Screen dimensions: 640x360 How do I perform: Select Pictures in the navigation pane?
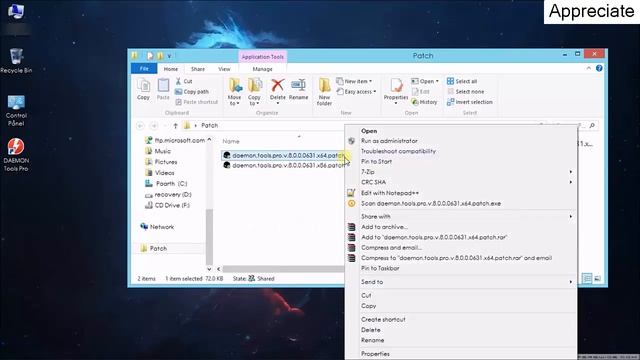(162, 162)
